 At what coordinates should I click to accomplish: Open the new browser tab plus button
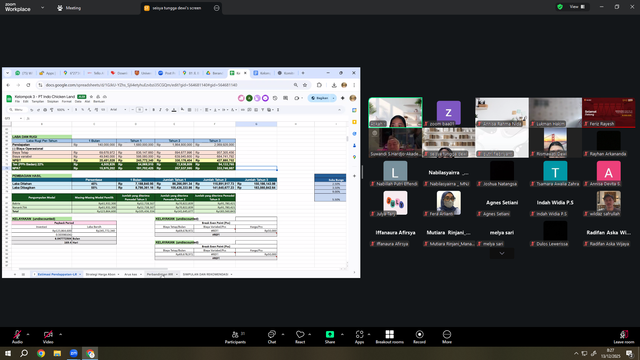[x=303, y=73]
